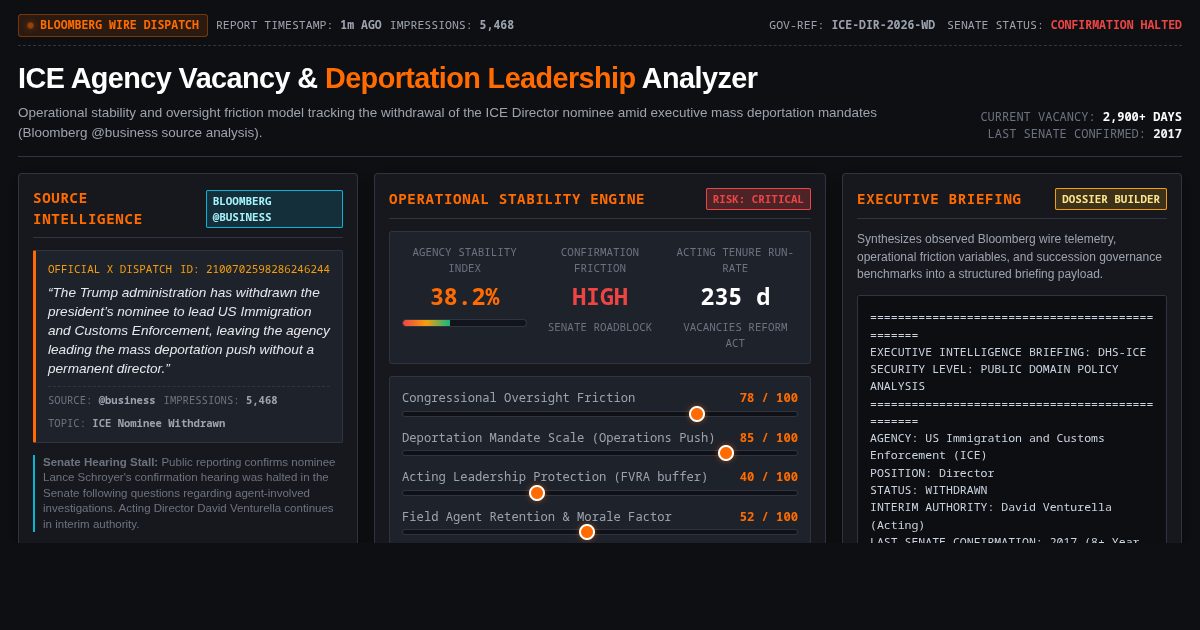Viewport: 1200px width, 630px height.
Task: Click the executive briefing description paragraph
Action: click(x=1010, y=257)
